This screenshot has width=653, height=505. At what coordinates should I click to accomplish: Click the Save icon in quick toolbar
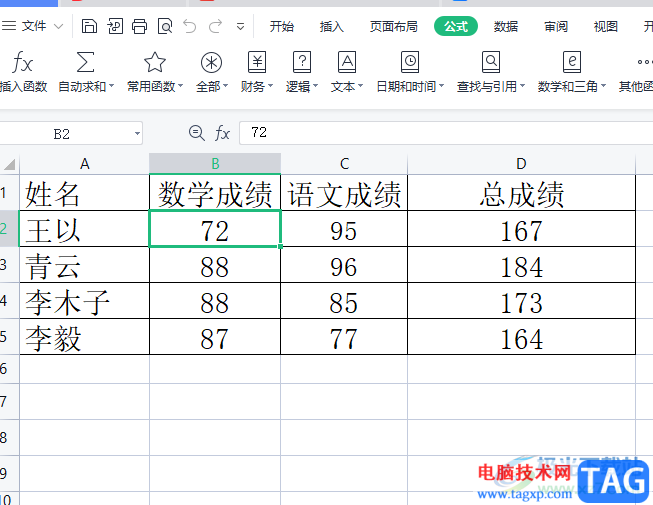pos(89,26)
